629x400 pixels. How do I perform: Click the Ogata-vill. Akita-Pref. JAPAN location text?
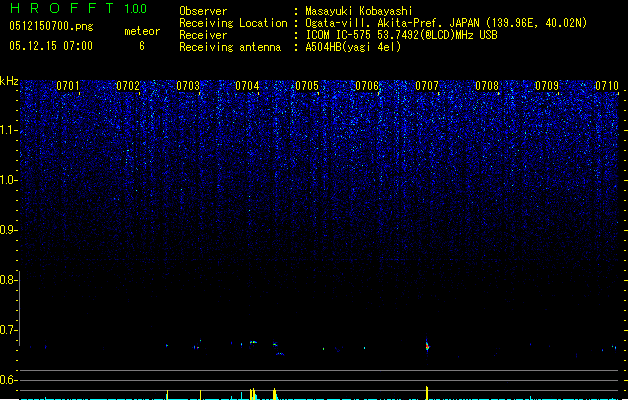pos(446,23)
